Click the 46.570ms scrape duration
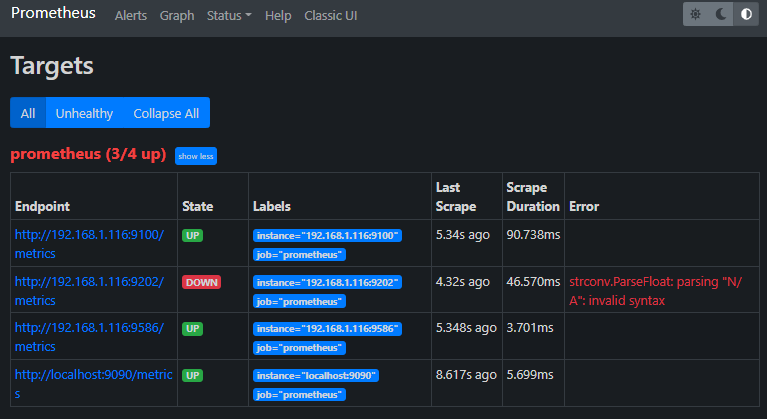The height and width of the screenshot is (419, 767). tap(533, 282)
